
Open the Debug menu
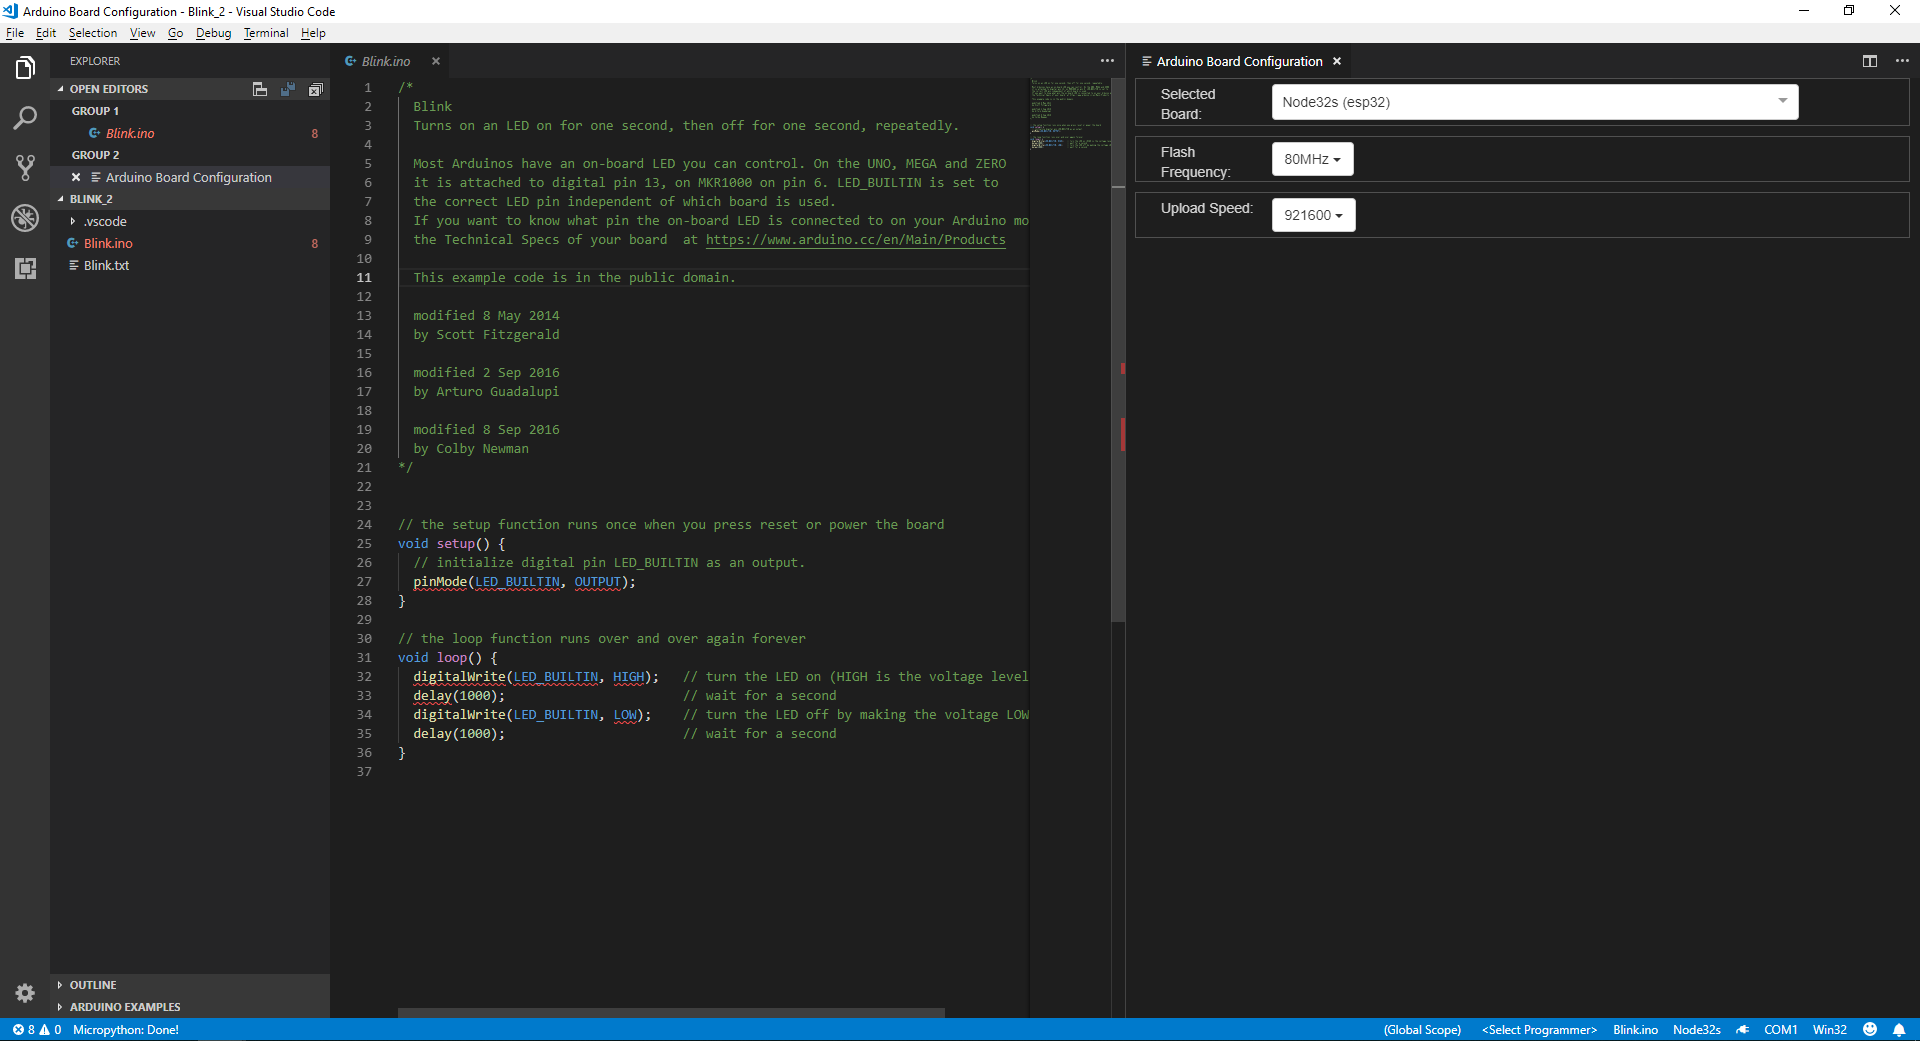[213, 33]
